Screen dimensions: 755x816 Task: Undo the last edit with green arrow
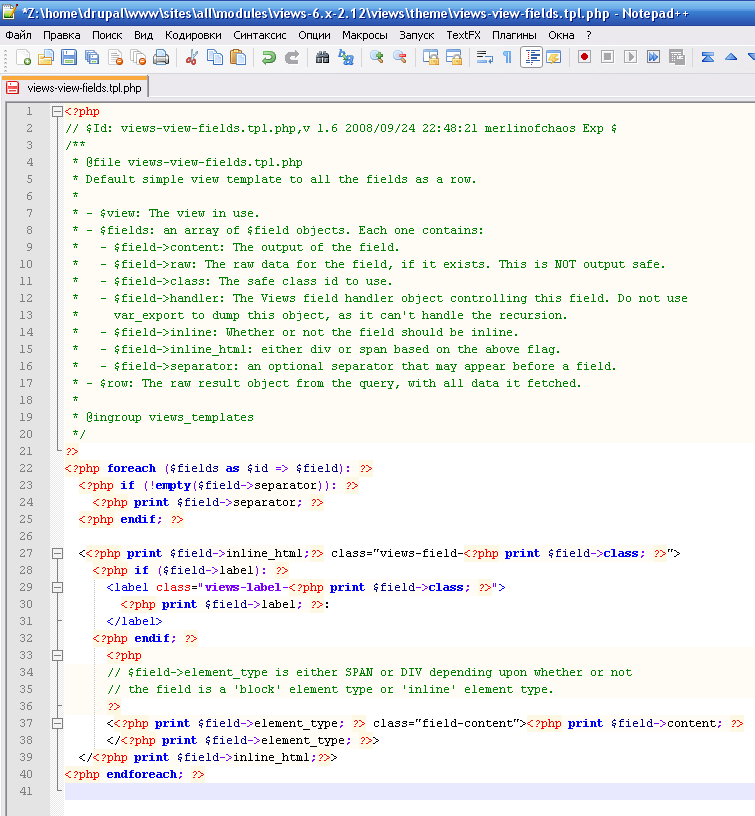click(x=268, y=57)
